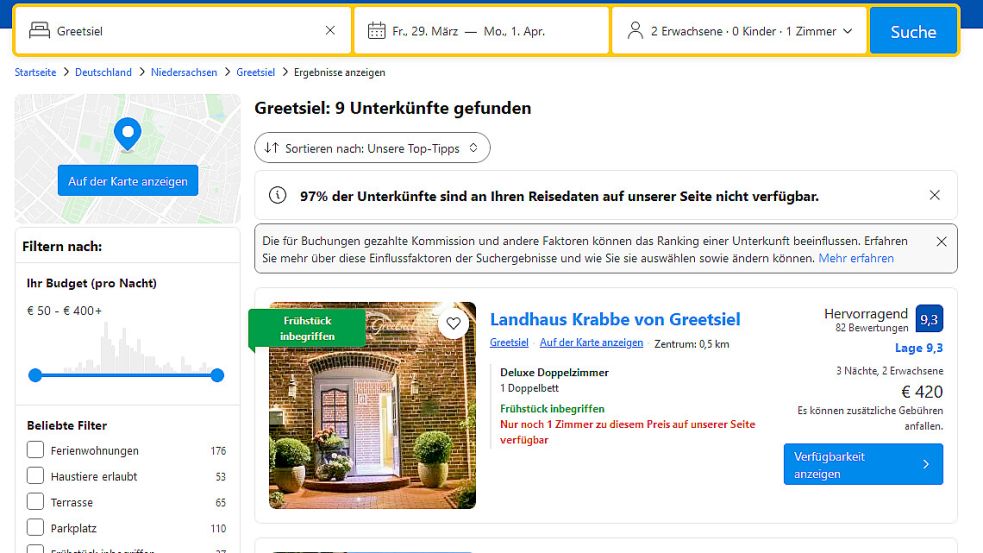Image resolution: width=983 pixels, height=553 pixels.
Task: Select the maximum budget slider handle
Action: click(217, 375)
